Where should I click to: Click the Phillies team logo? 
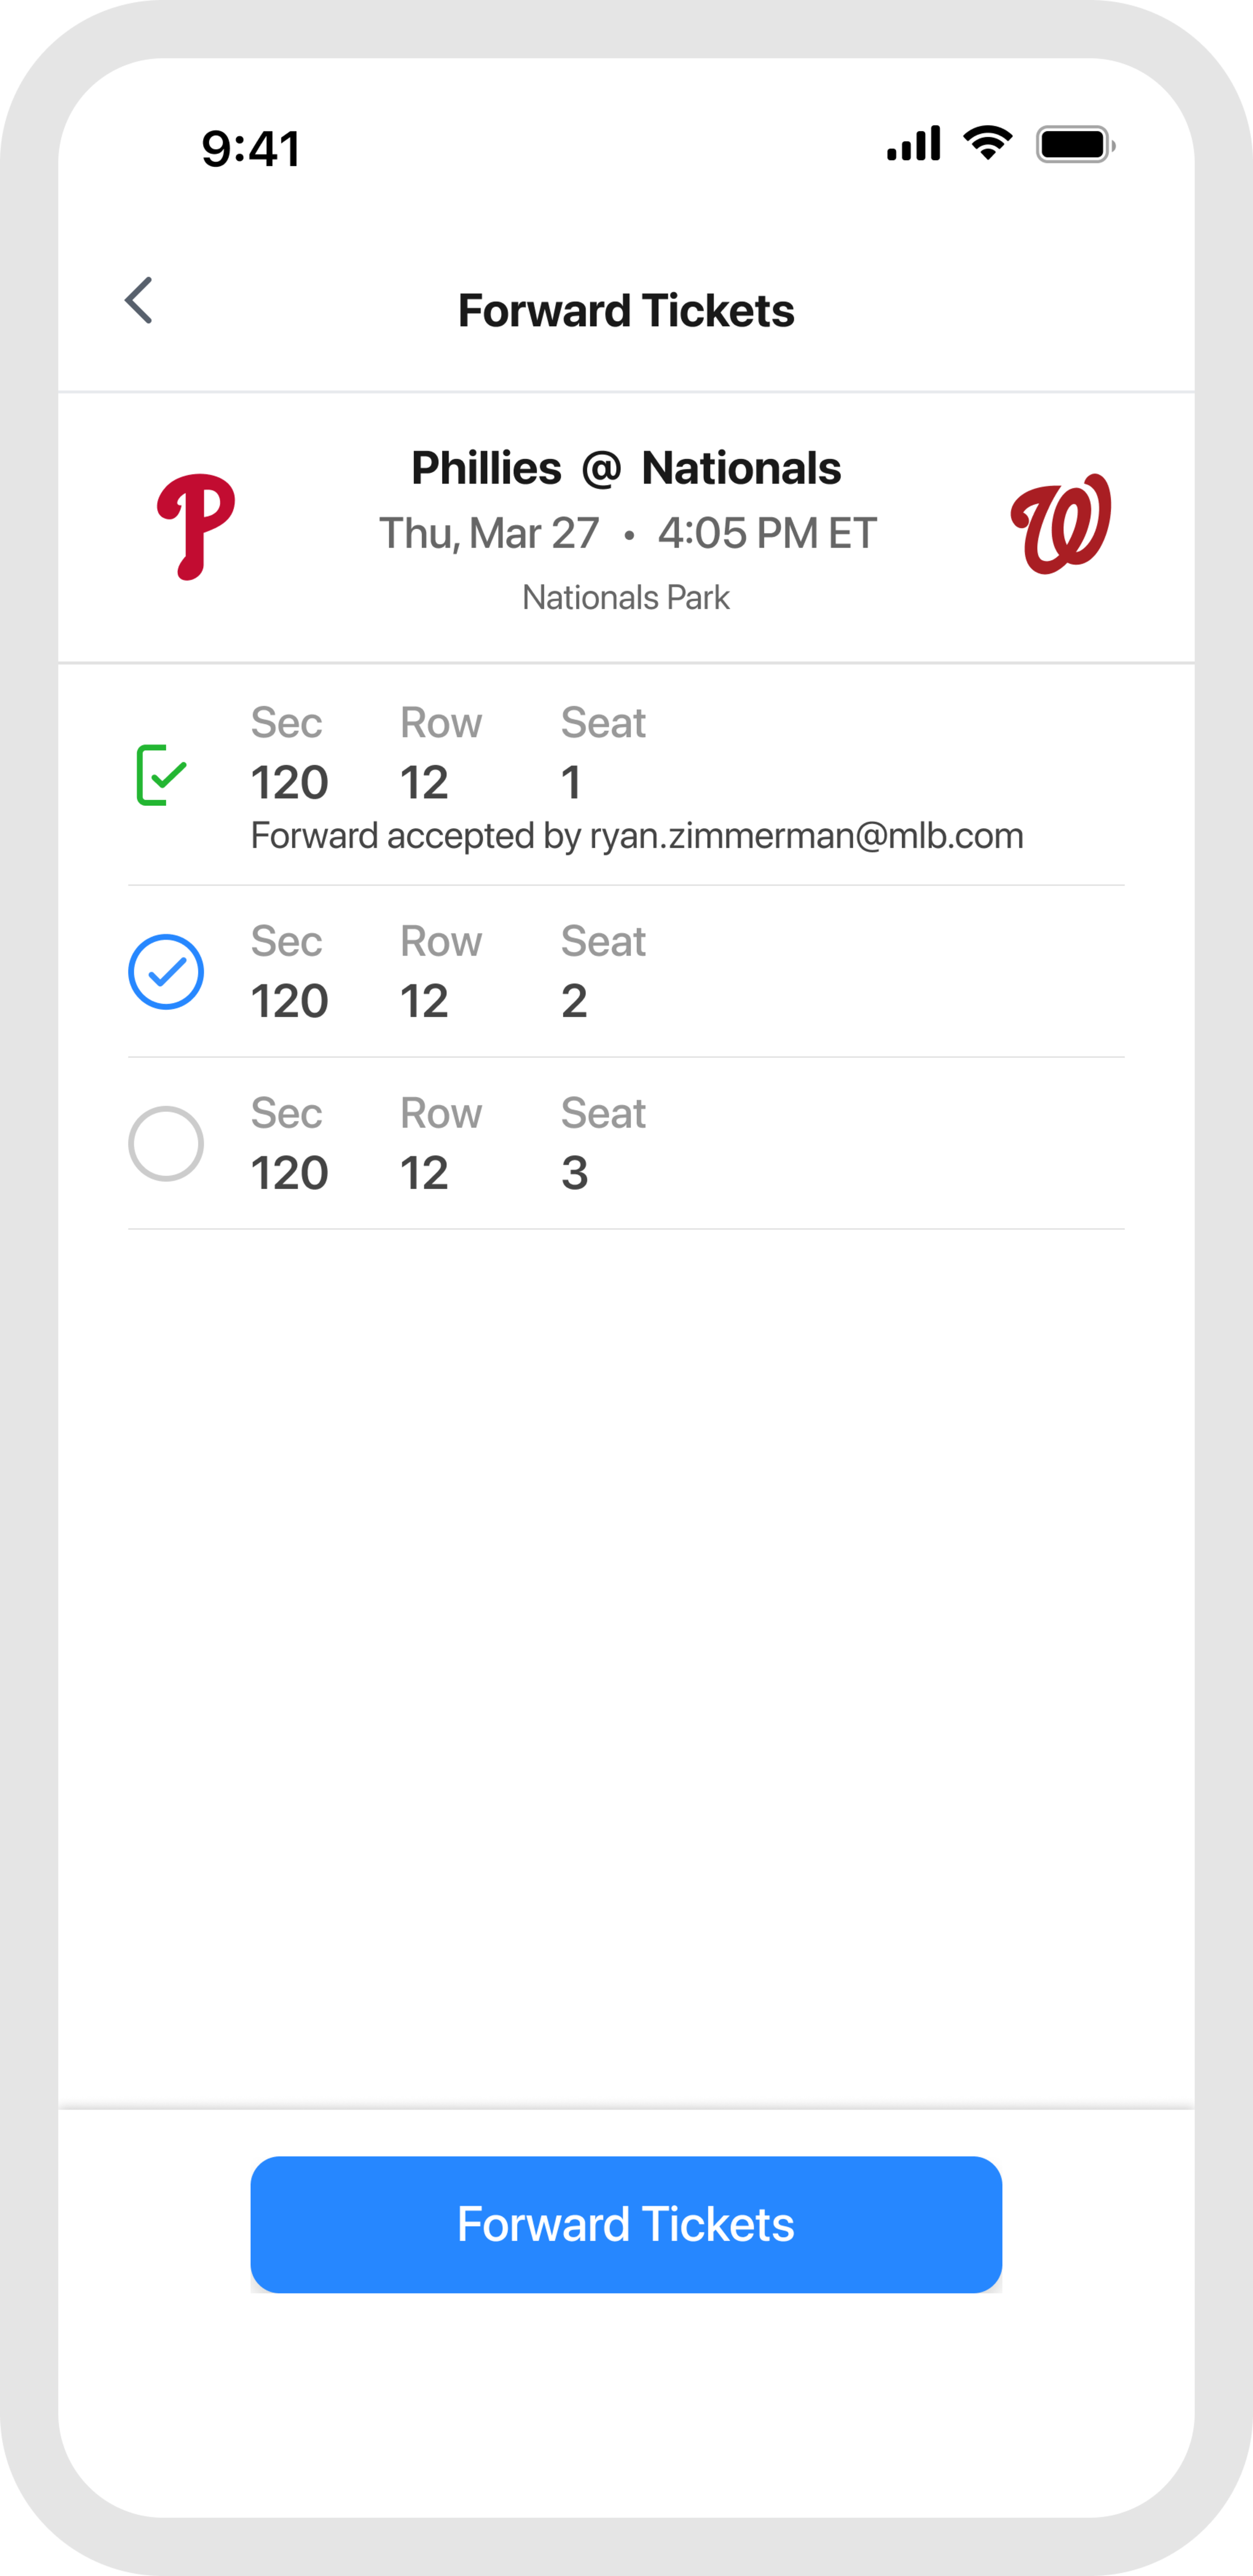196,527
